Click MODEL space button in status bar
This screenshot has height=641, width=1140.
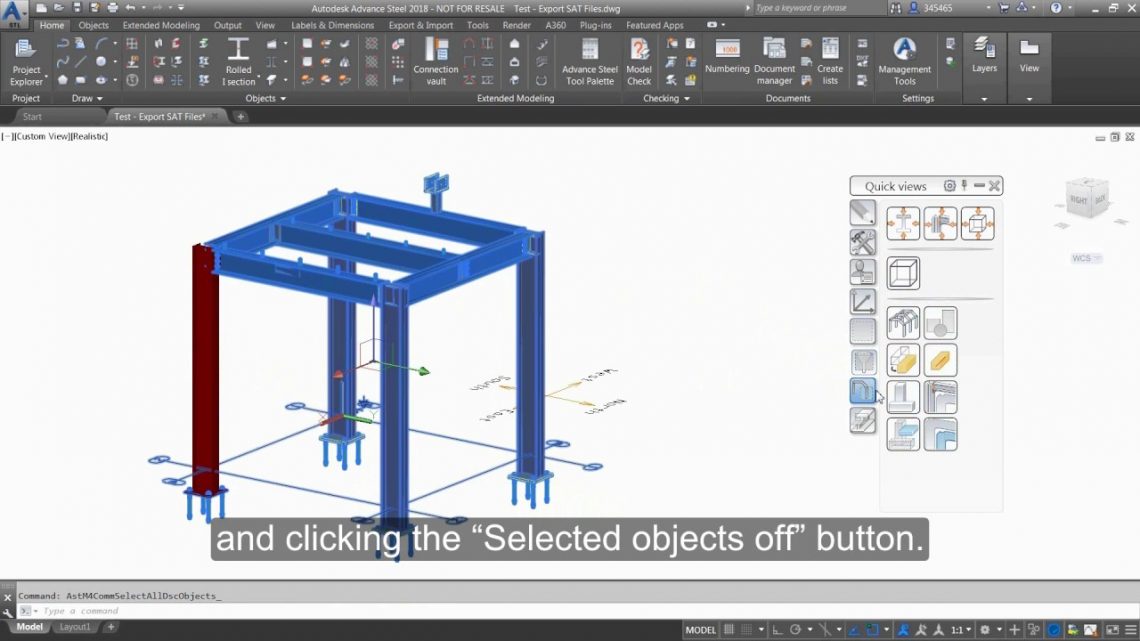[700, 629]
